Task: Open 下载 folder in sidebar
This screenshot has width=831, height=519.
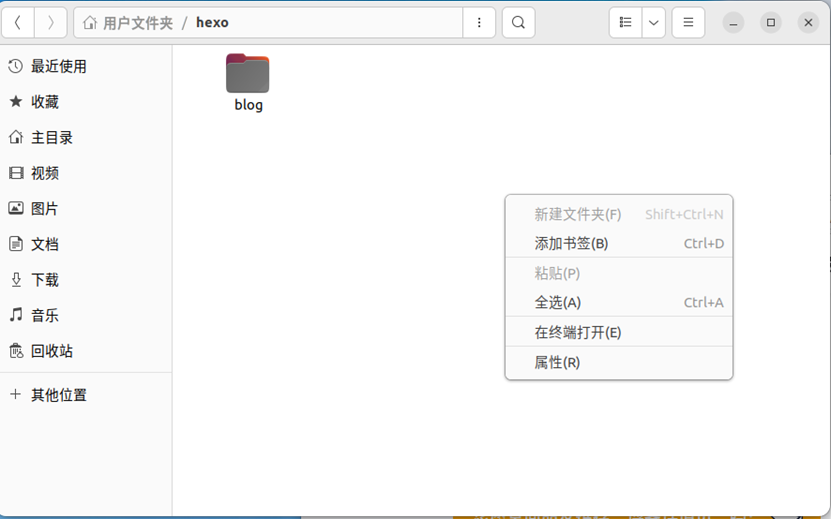Action: [x=44, y=280]
